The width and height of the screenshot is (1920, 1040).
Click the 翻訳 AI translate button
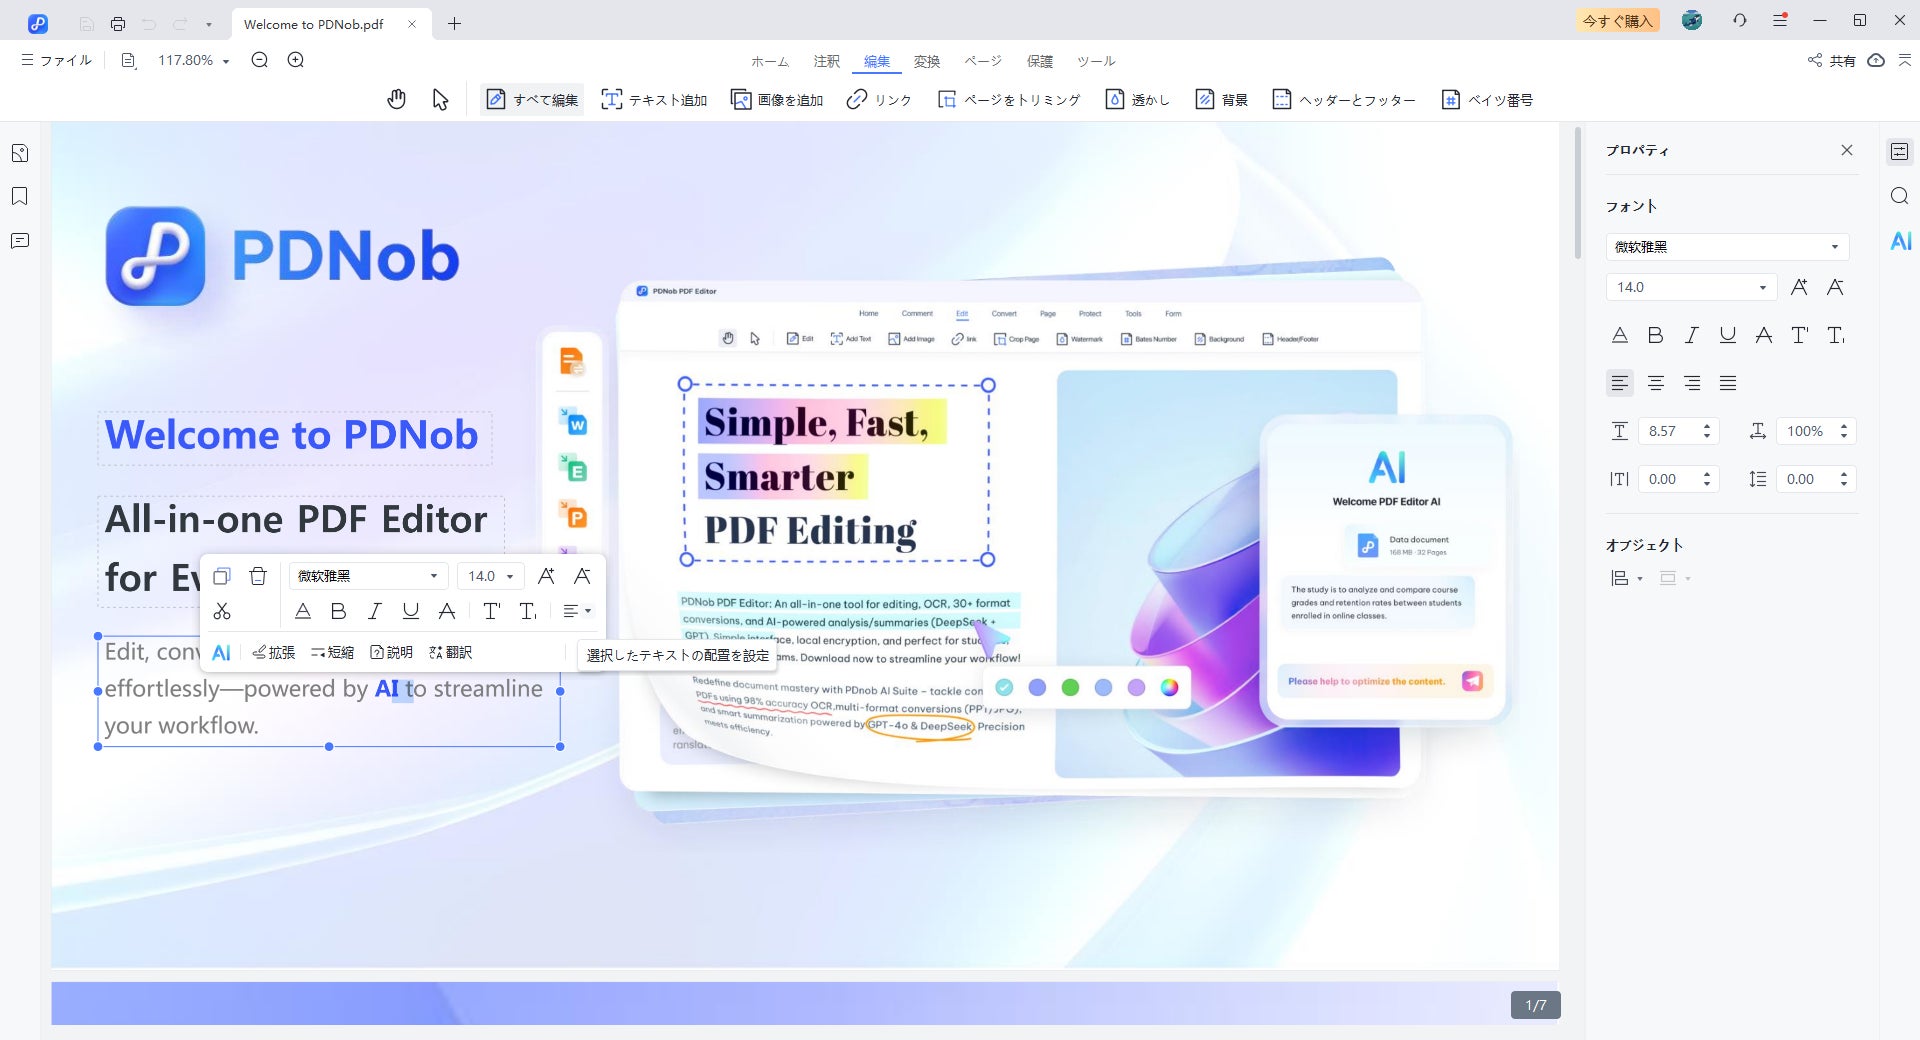pyautogui.click(x=450, y=653)
